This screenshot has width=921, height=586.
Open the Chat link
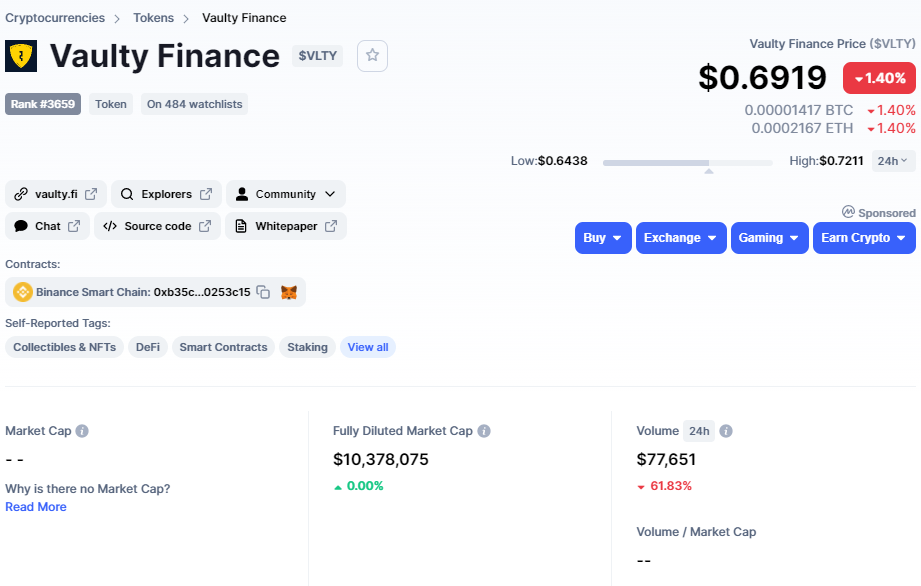point(48,226)
